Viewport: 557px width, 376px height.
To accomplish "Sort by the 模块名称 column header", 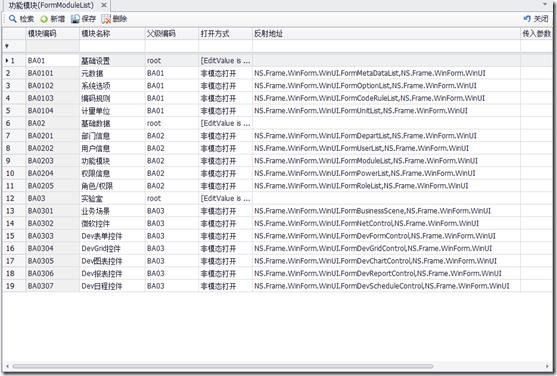I will 112,34.
